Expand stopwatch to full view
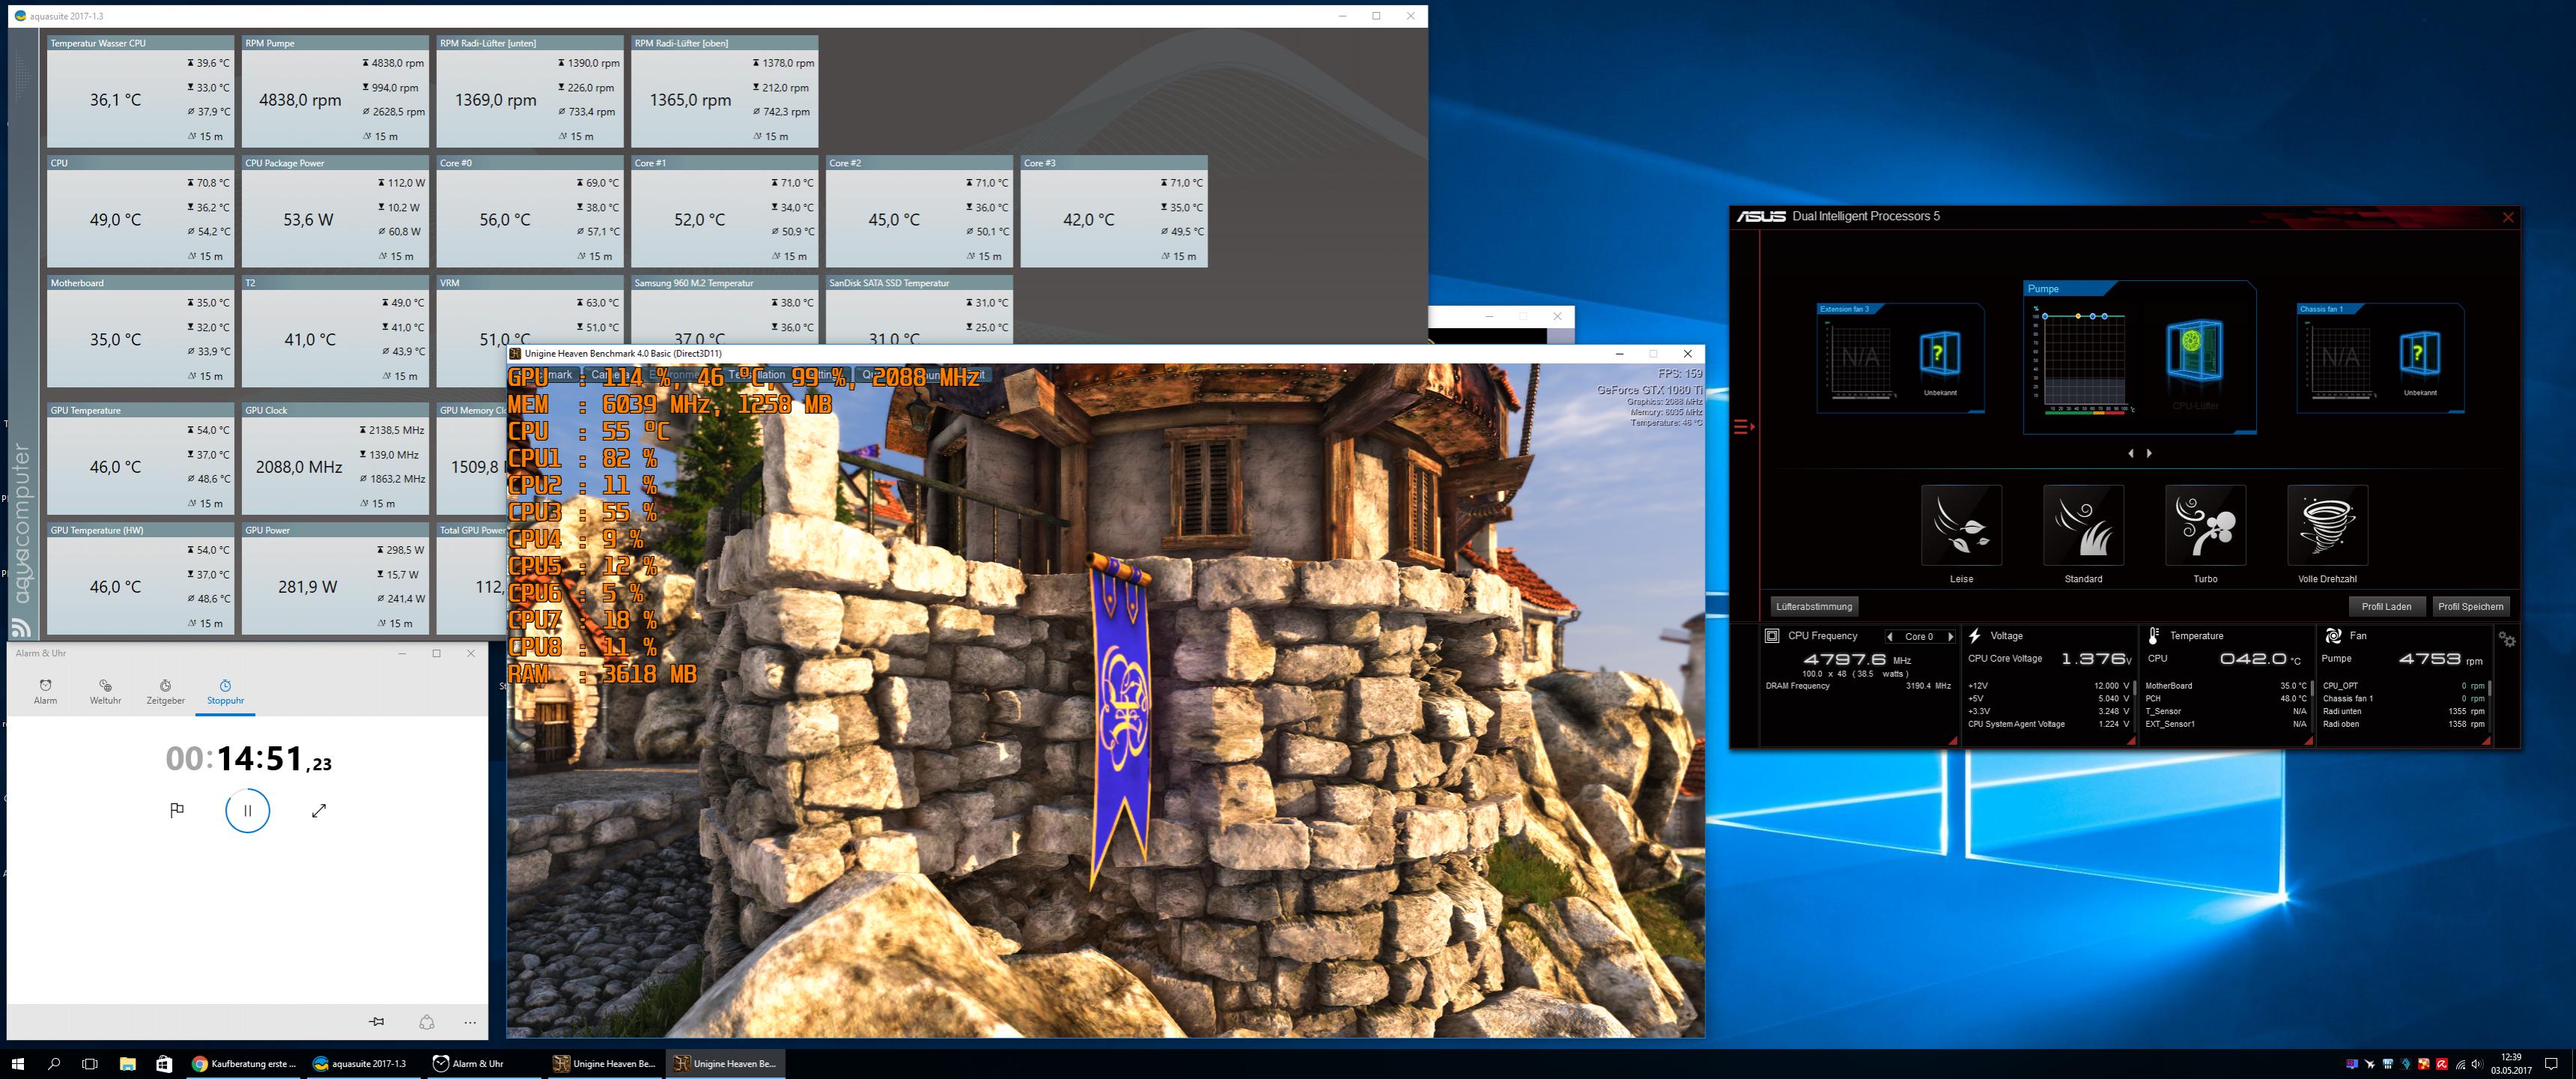2576x1079 pixels. pos(319,810)
